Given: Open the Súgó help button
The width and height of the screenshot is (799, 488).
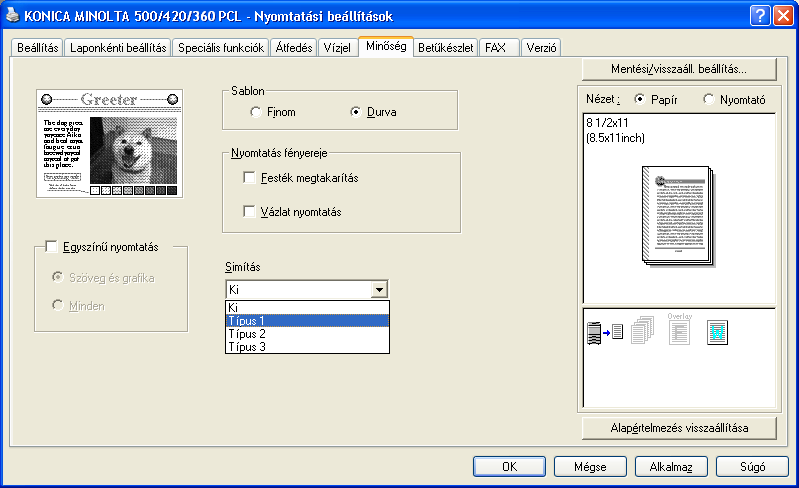Looking at the screenshot, I should [x=752, y=467].
